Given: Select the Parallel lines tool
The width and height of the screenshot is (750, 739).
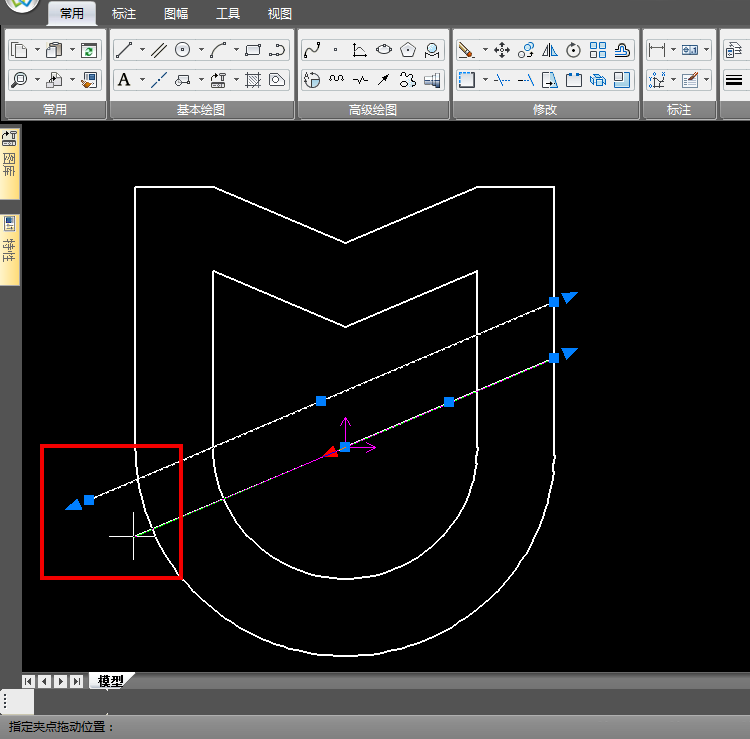Looking at the screenshot, I should point(159,50).
